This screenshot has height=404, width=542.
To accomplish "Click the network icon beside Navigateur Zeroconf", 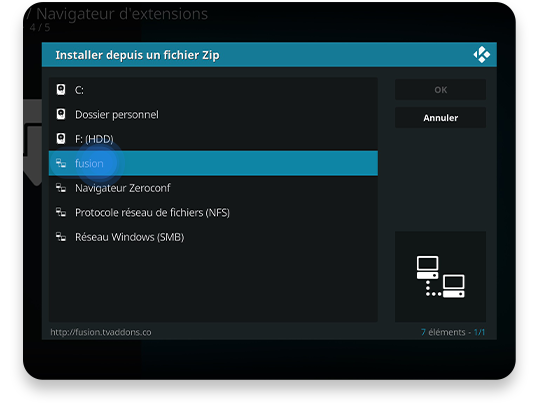I will [61, 188].
